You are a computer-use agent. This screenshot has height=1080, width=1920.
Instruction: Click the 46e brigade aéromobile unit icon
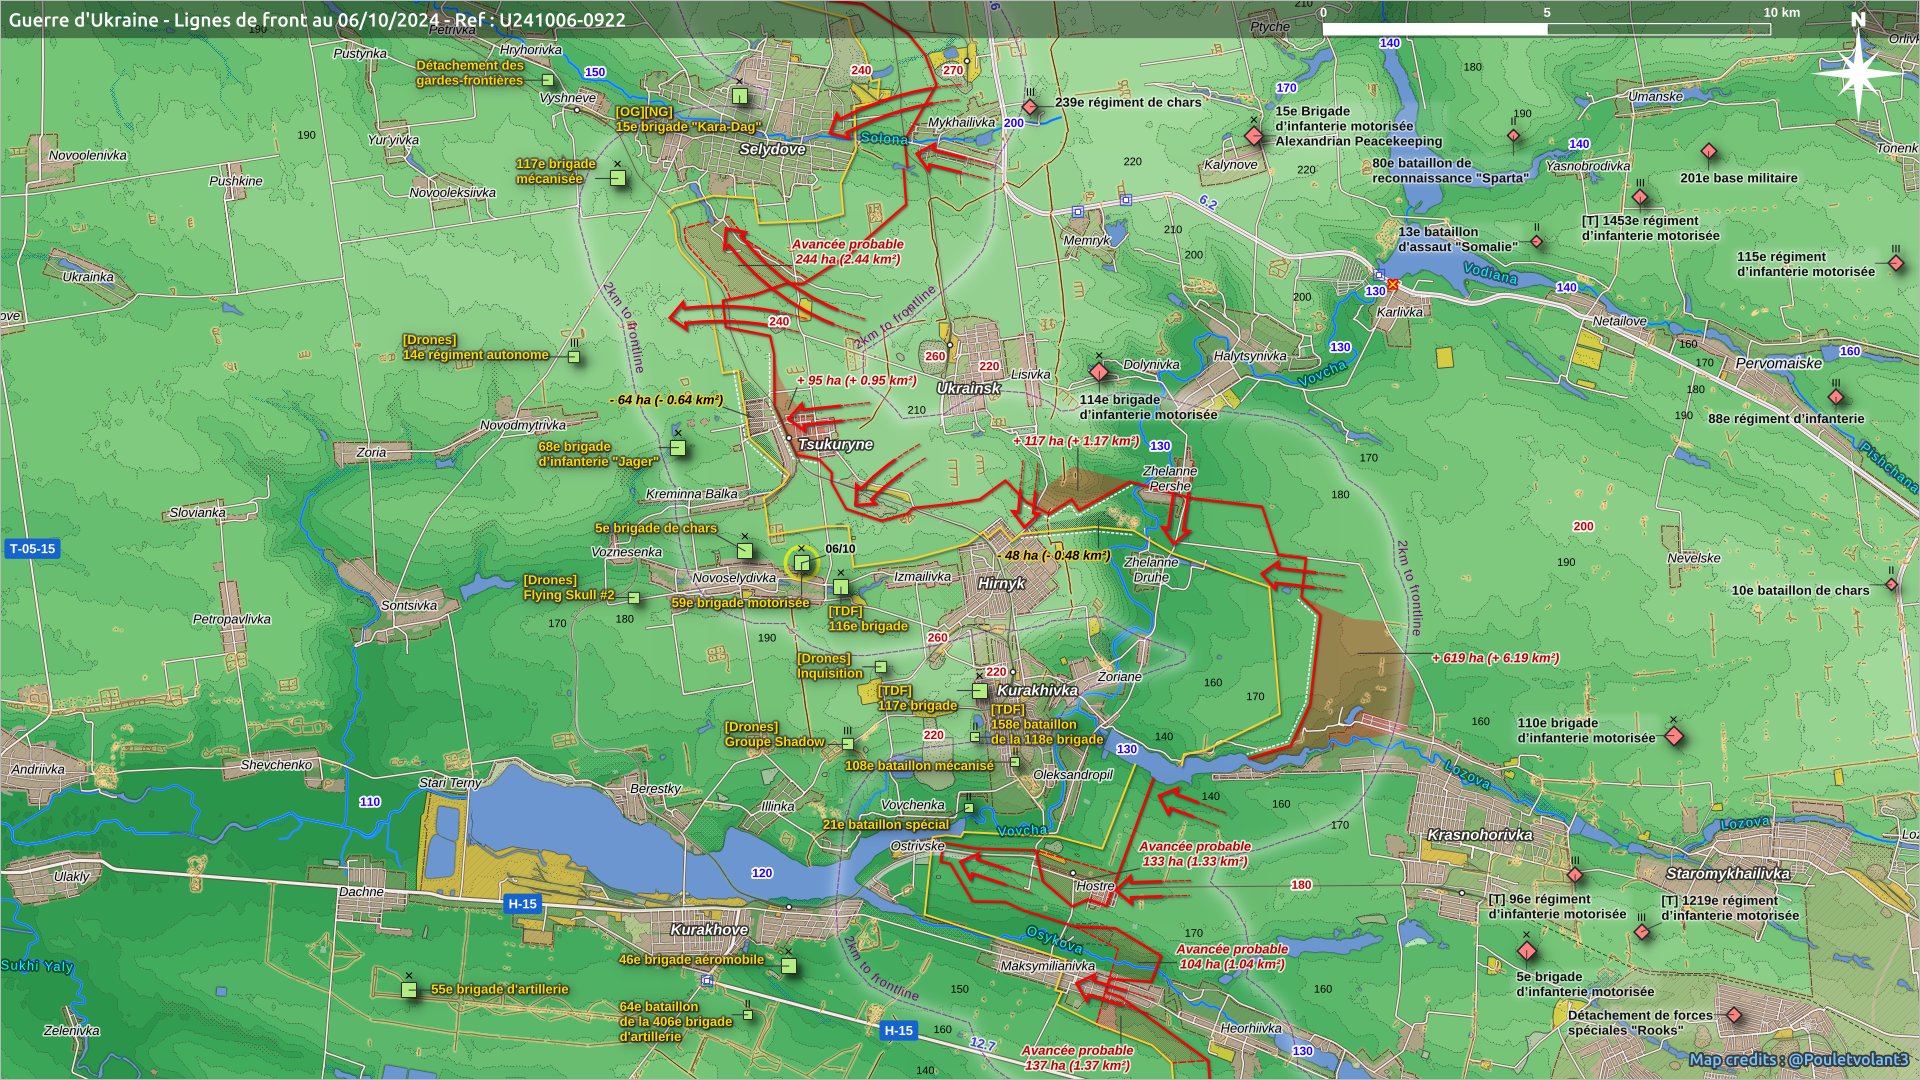pos(789,966)
